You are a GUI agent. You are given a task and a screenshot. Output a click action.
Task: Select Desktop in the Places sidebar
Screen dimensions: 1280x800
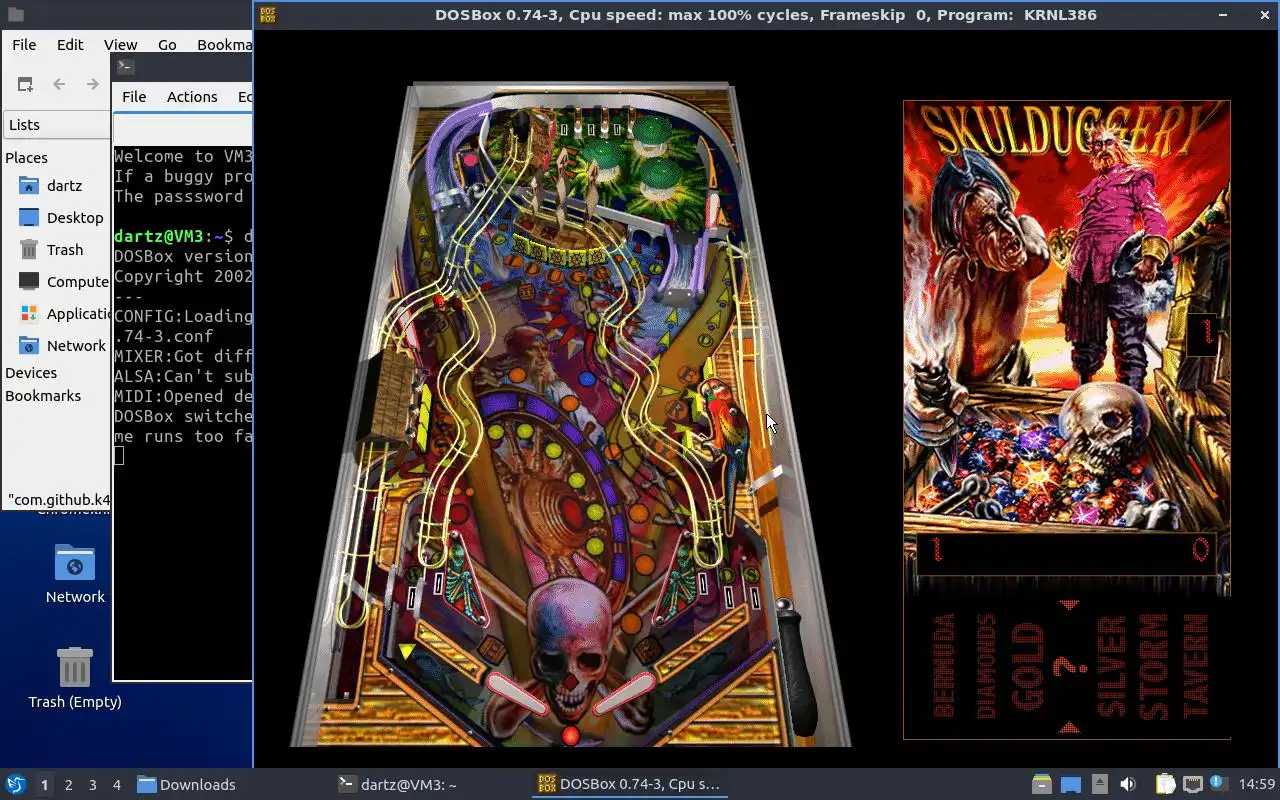click(x=56, y=218)
